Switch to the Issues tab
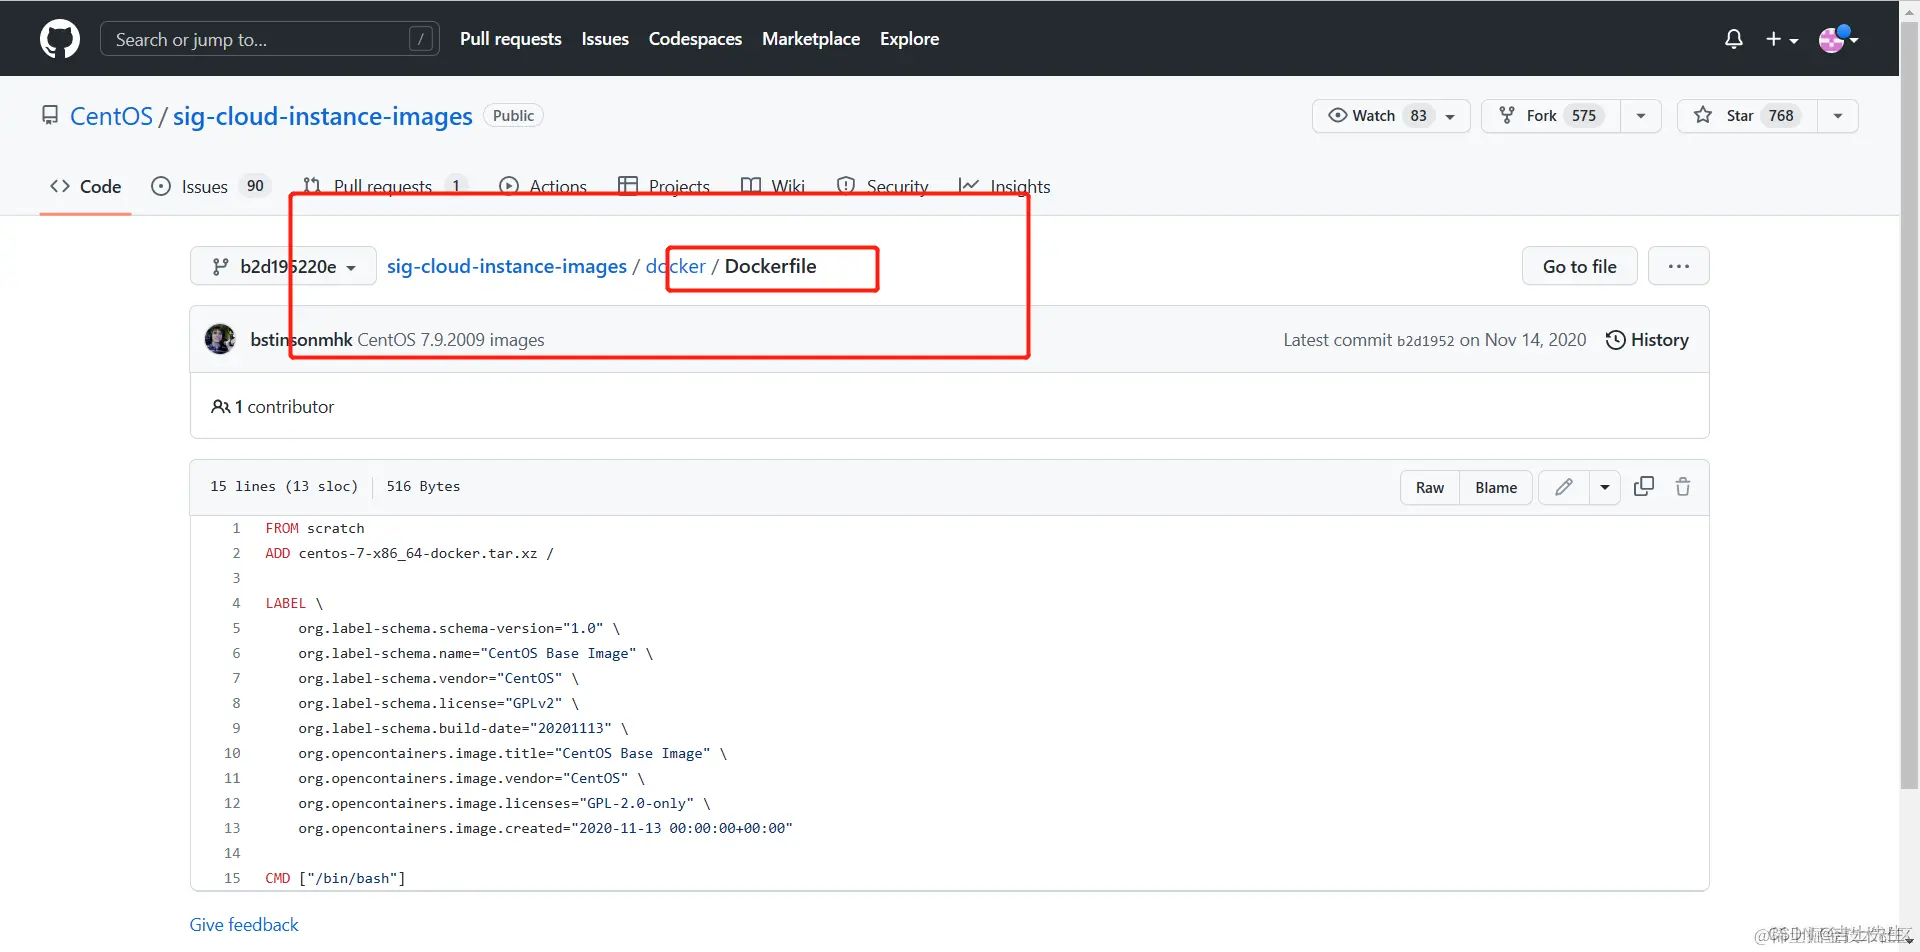The image size is (1920, 952). (x=210, y=186)
